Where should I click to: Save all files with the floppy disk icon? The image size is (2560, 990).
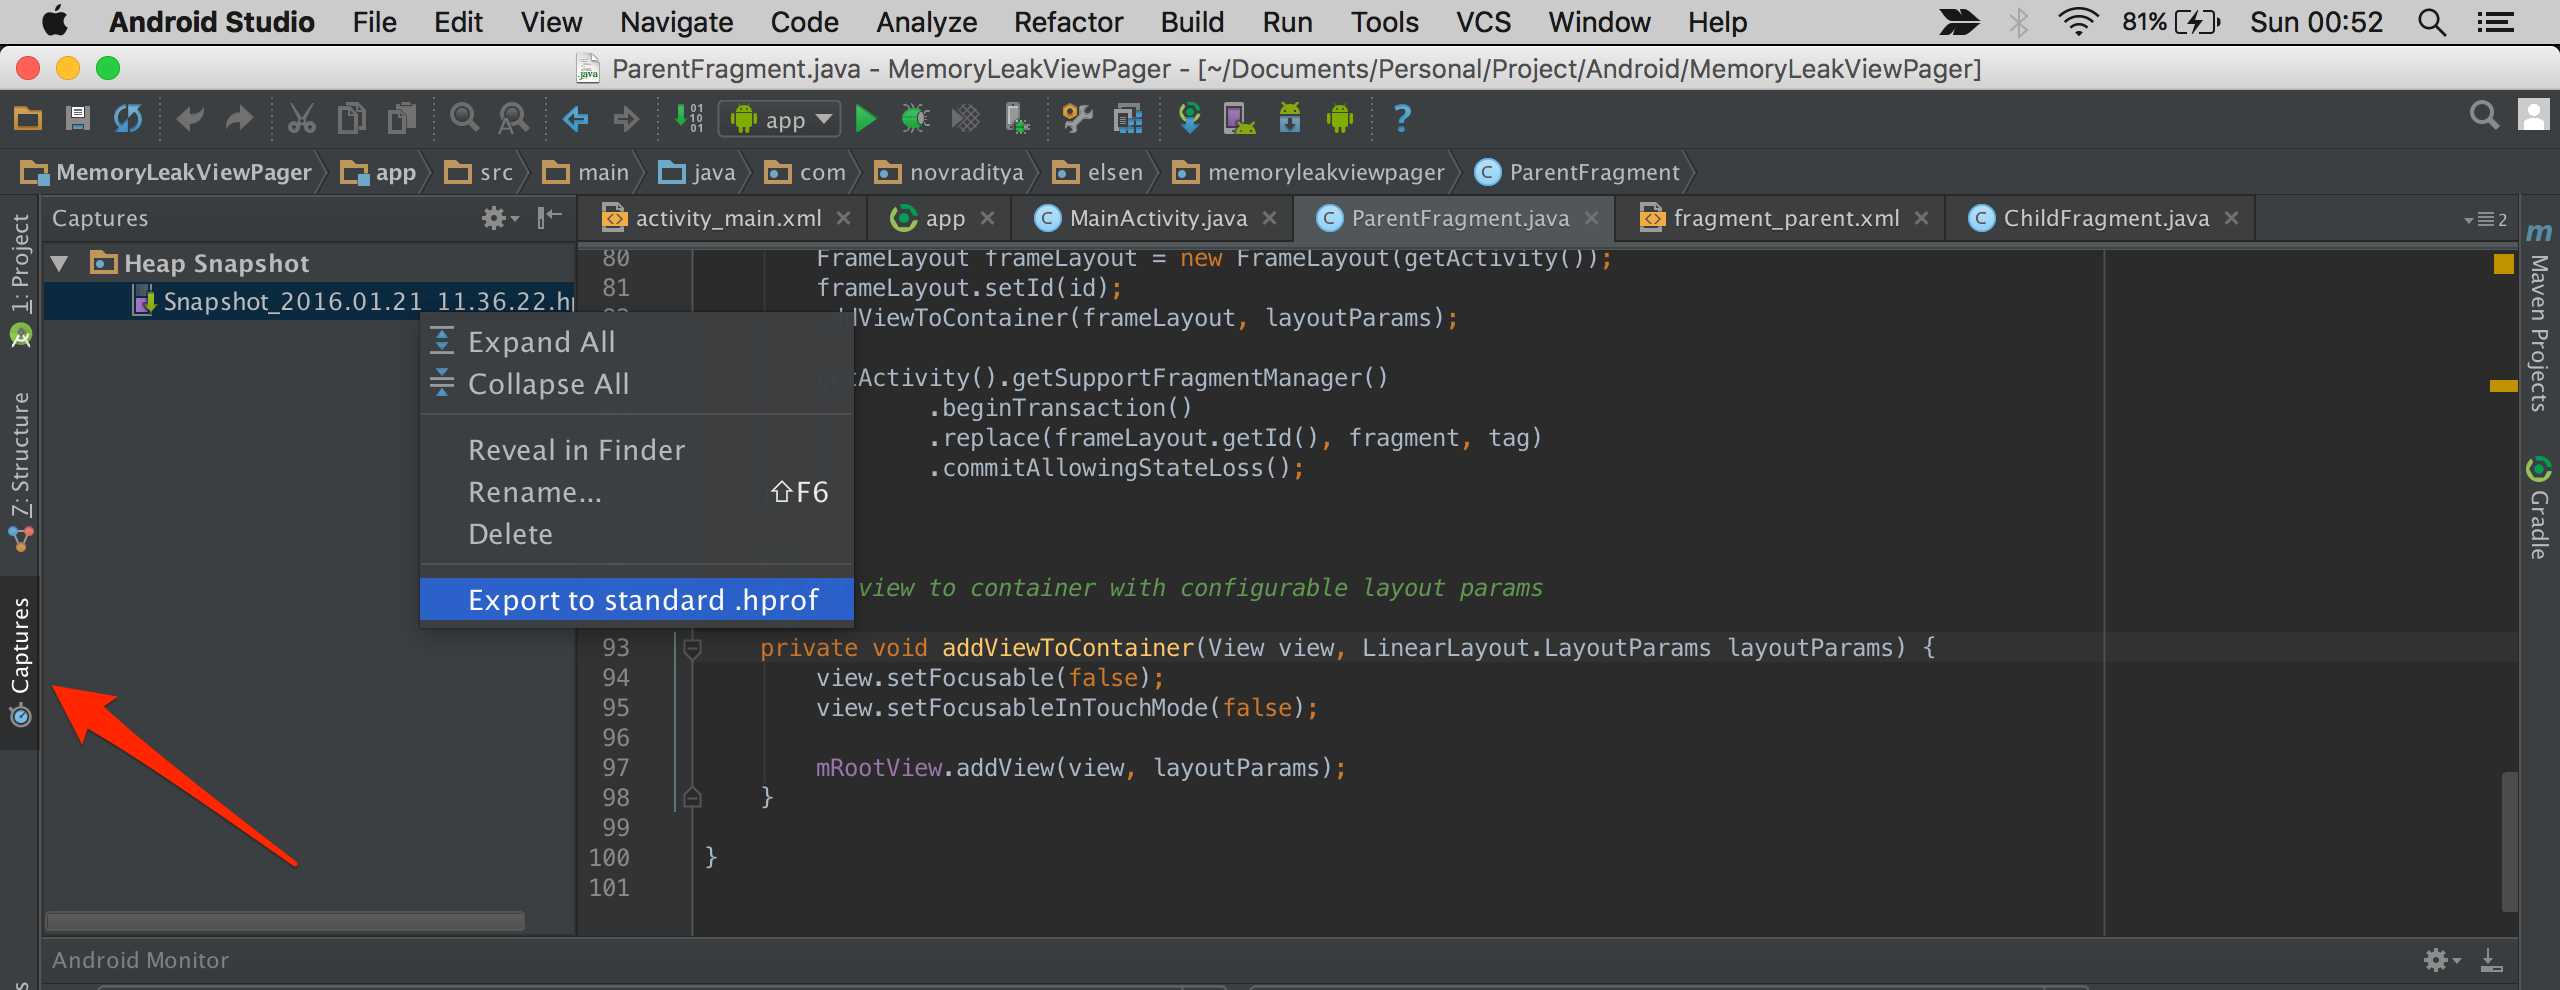point(78,119)
